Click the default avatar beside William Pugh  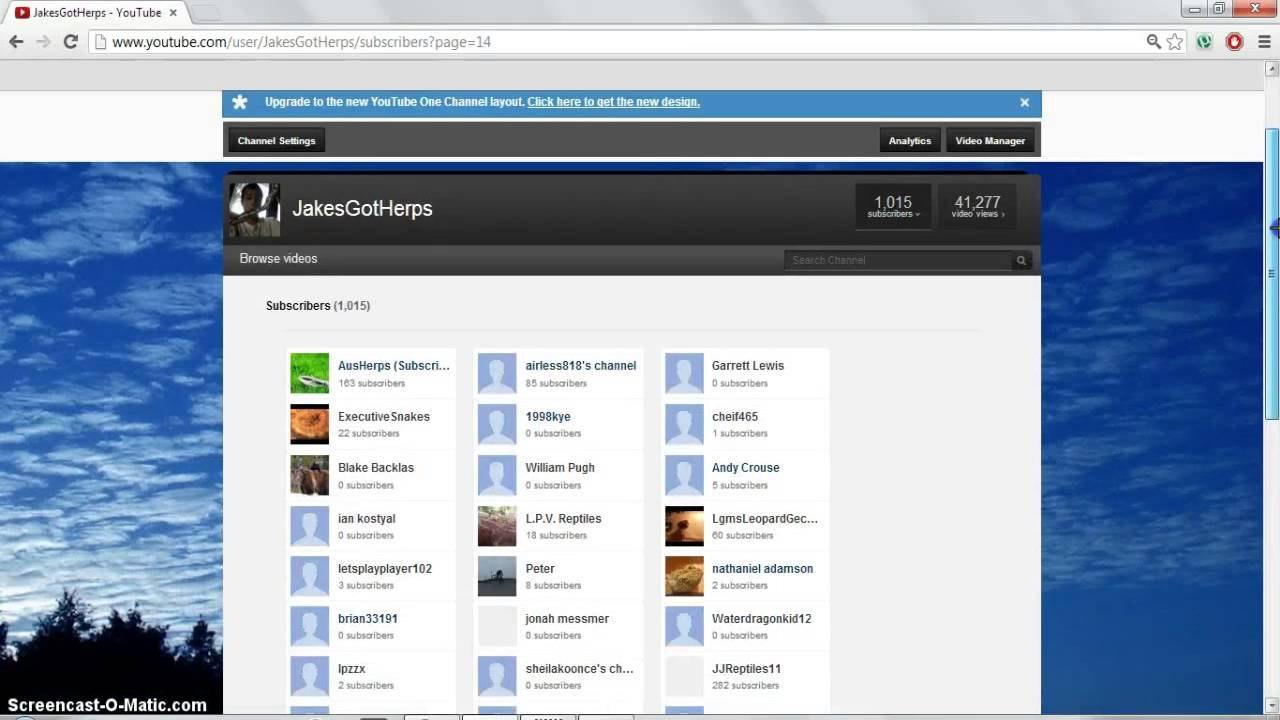pos(497,475)
